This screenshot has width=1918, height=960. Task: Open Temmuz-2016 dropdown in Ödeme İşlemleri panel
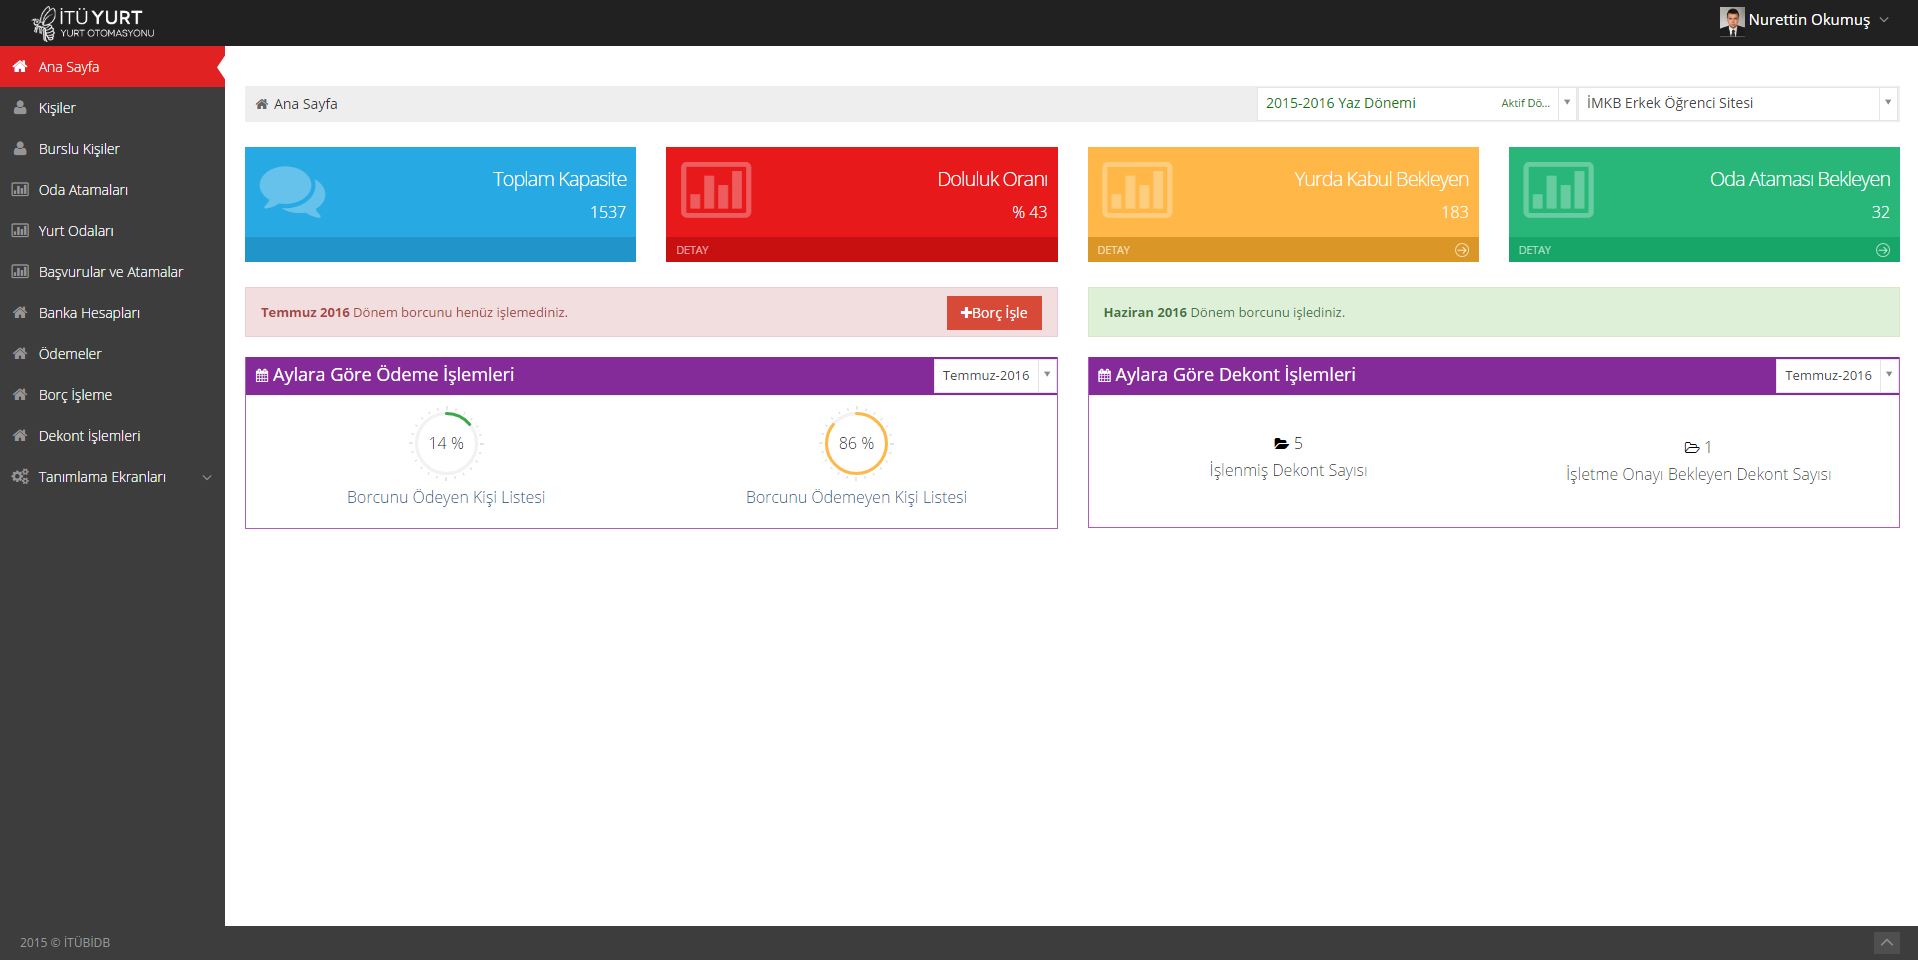pyautogui.click(x=995, y=375)
